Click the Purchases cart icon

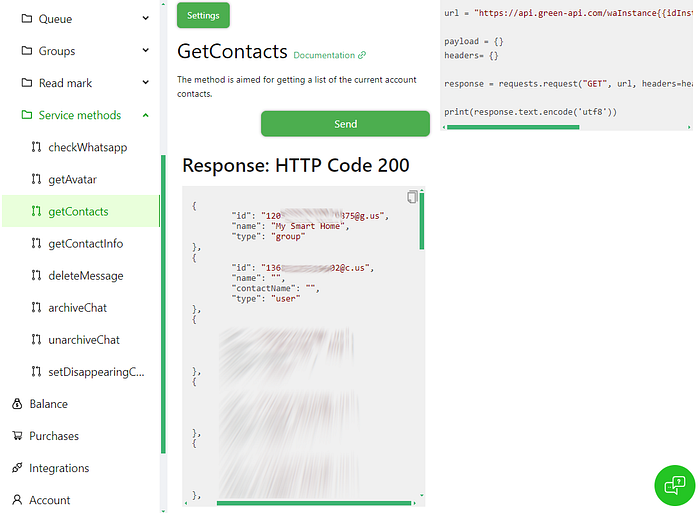point(17,435)
